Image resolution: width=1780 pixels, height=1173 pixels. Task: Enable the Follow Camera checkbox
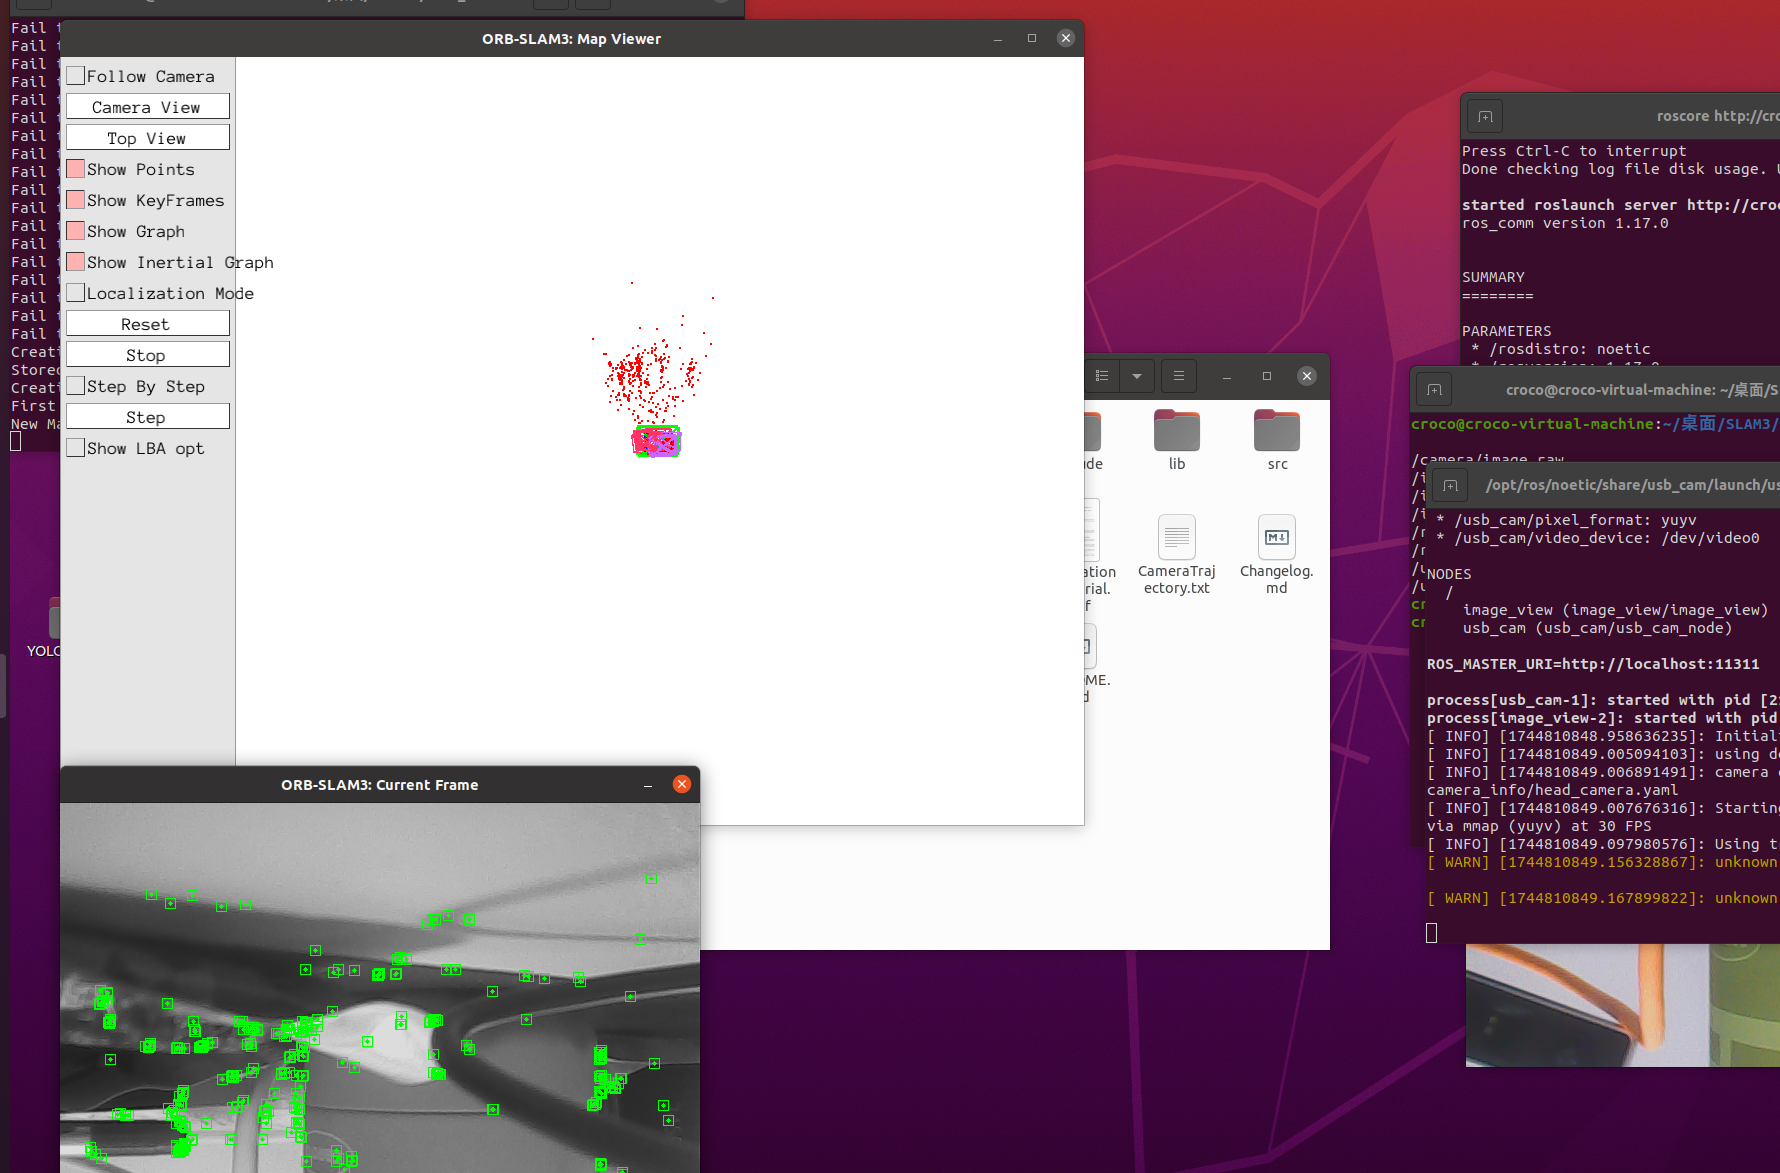click(x=76, y=75)
